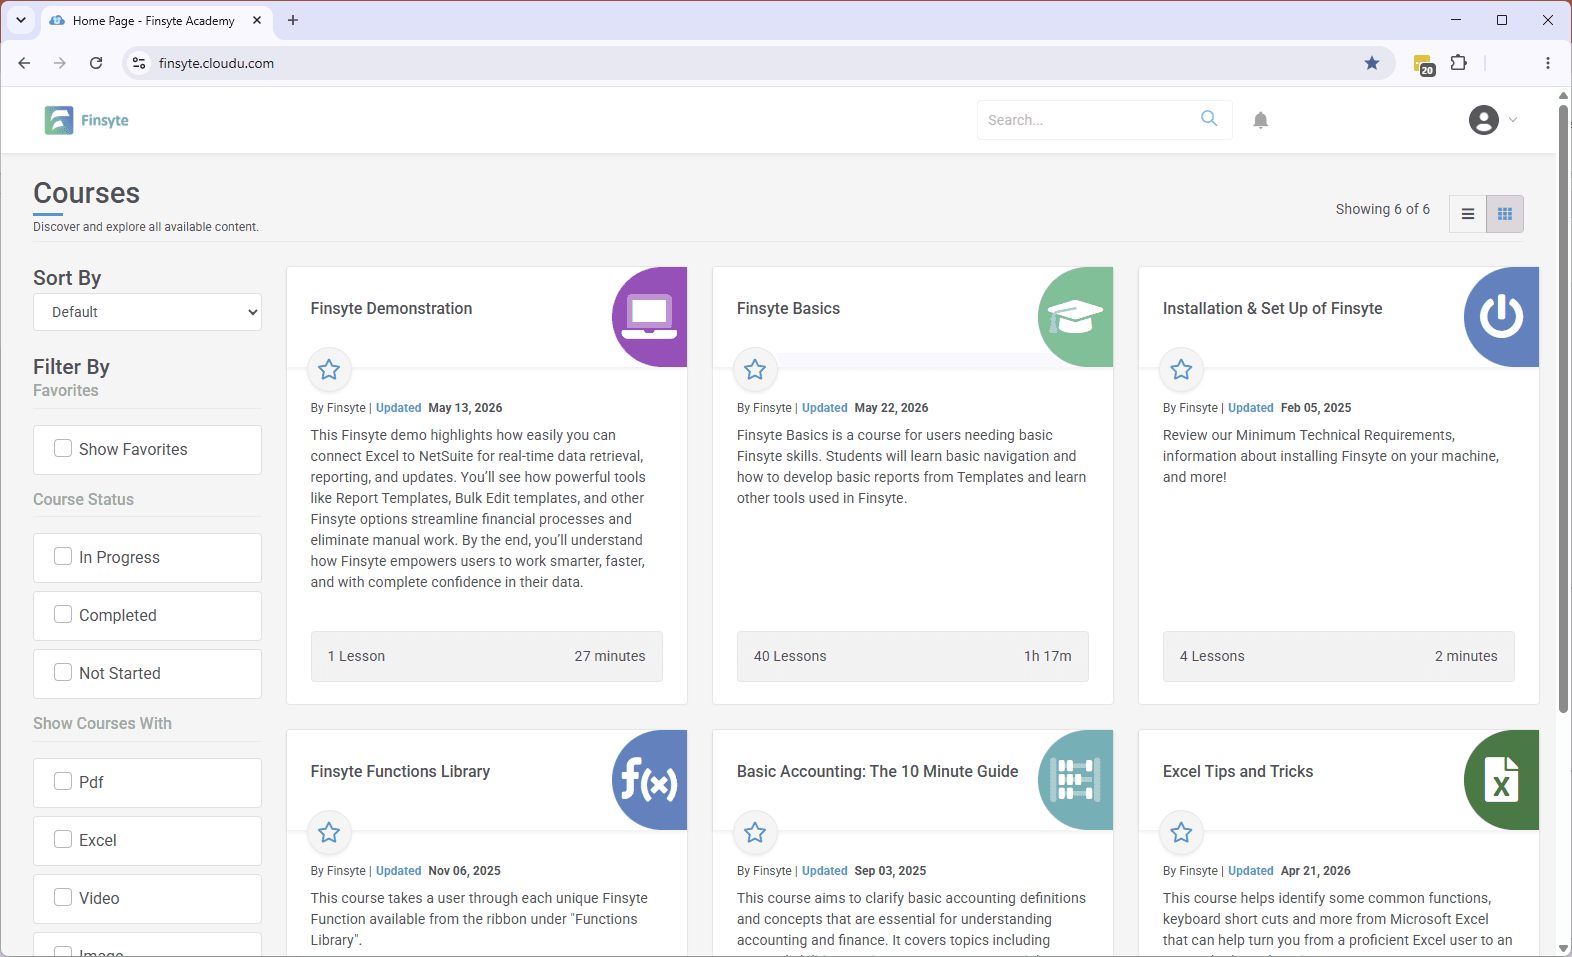Image resolution: width=1572 pixels, height=957 pixels.
Task: Favorite the Finsyte Demonstration course
Action: click(329, 370)
